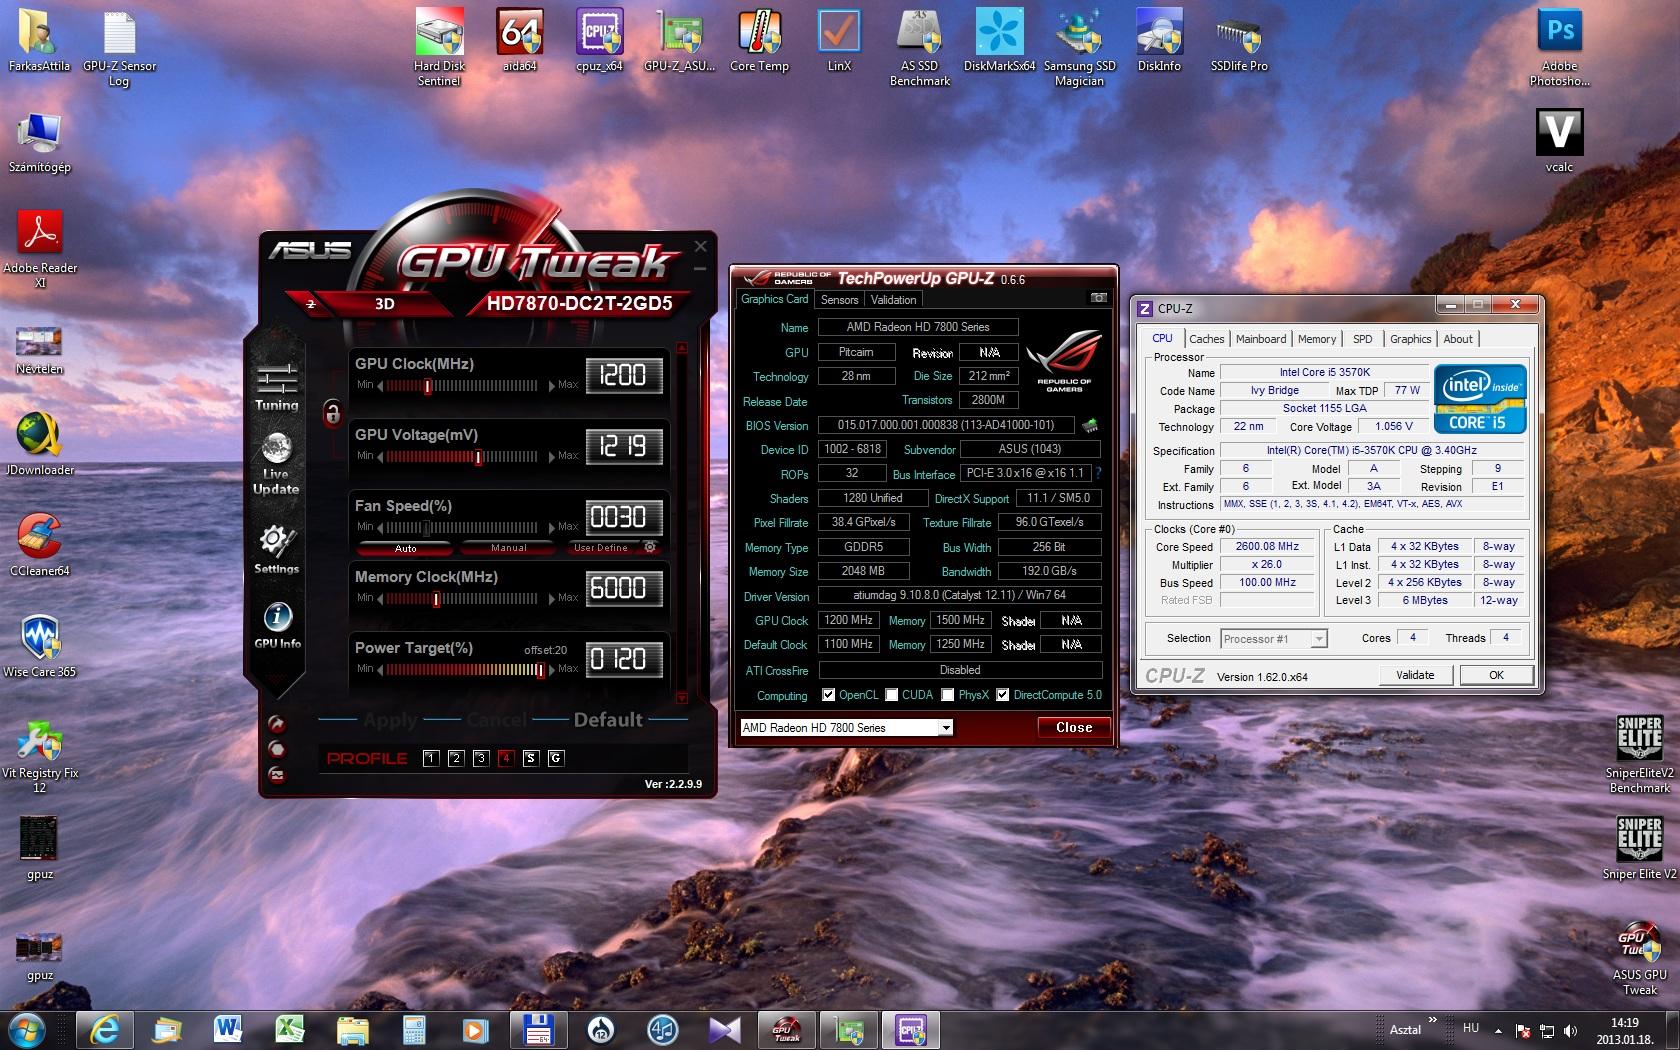Toggle the PhysX checkbox in GPU-Z
The height and width of the screenshot is (1050, 1680).
(947, 695)
